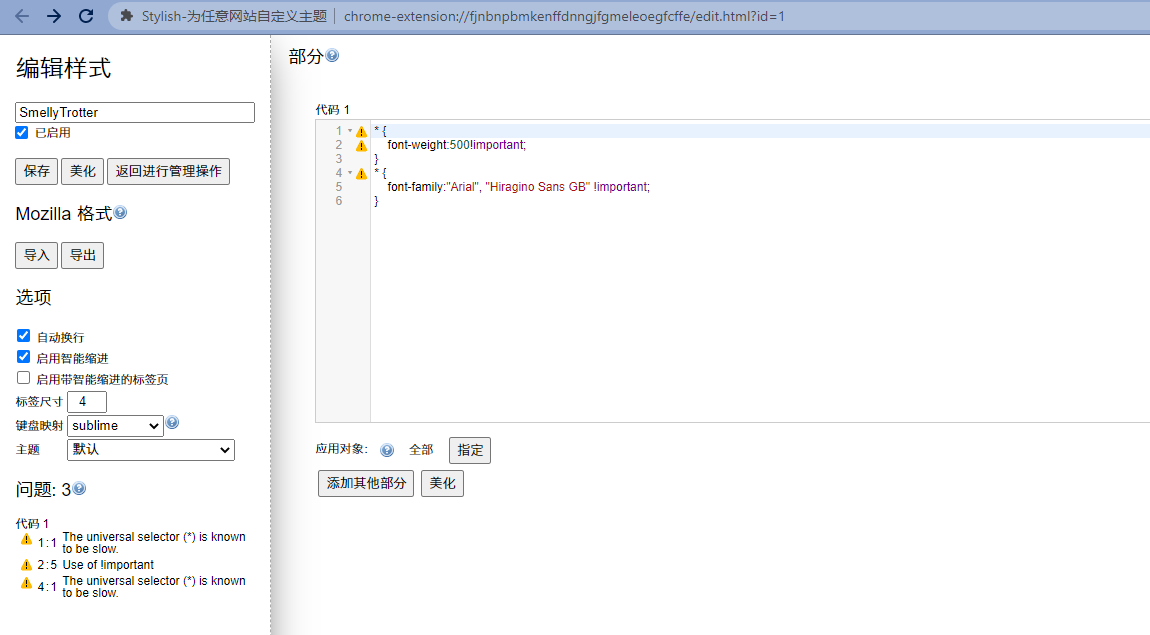The width and height of the screenshot is (1150, 635).
Task: Click the 指定 button
Action: tap(470, 450)
